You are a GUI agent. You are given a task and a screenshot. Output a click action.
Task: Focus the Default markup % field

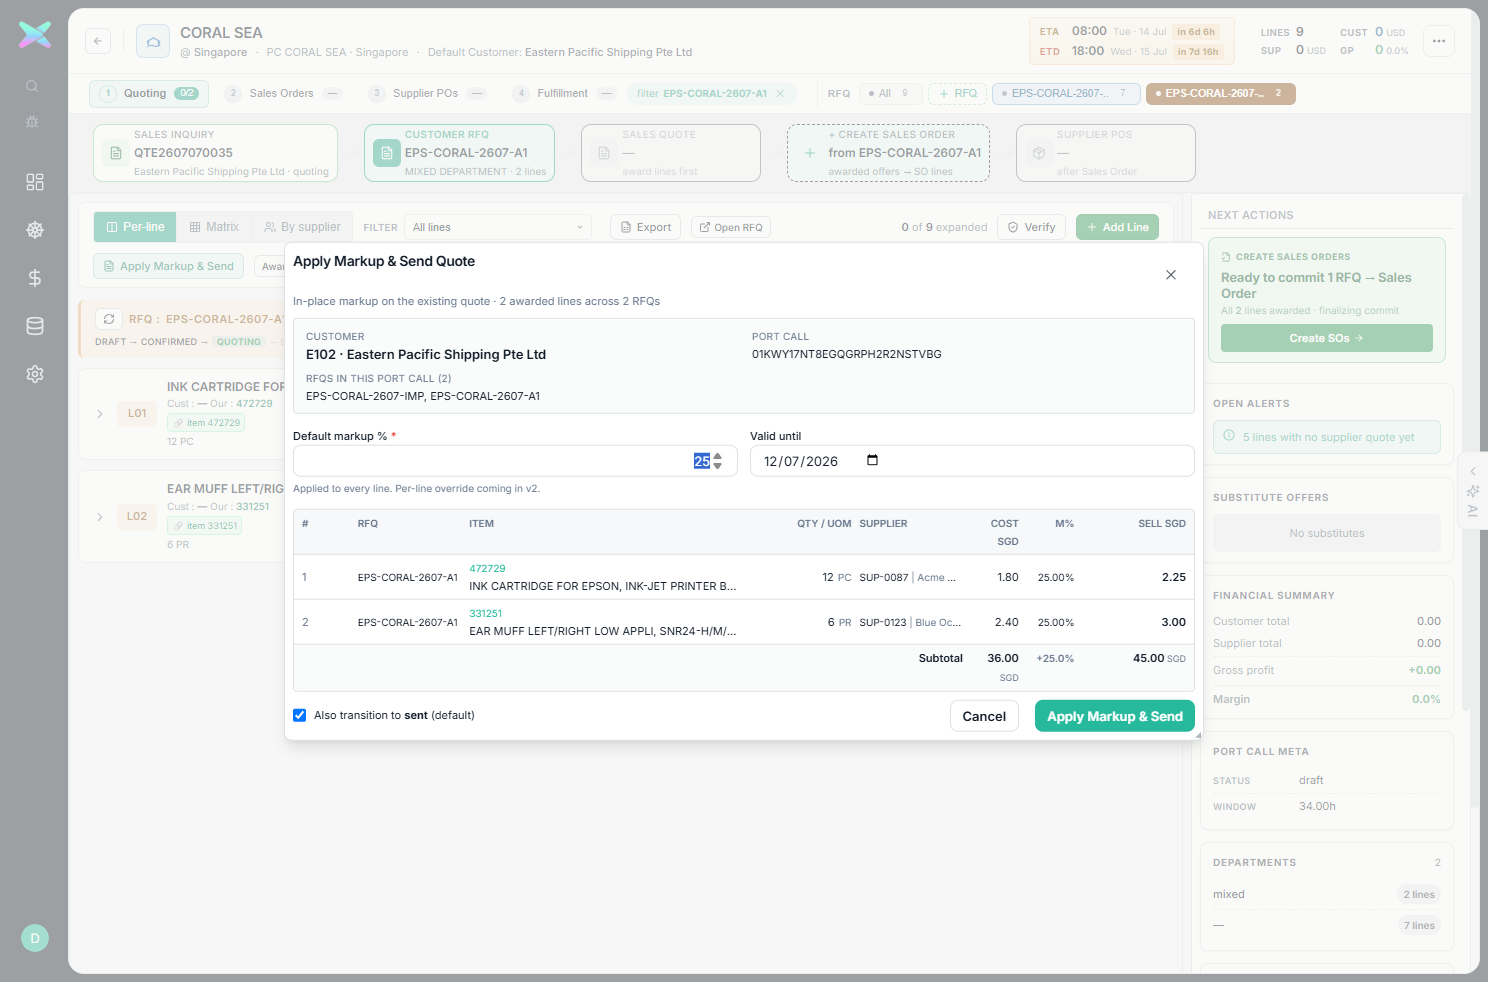pyautogui.click(x=515, y=461)
